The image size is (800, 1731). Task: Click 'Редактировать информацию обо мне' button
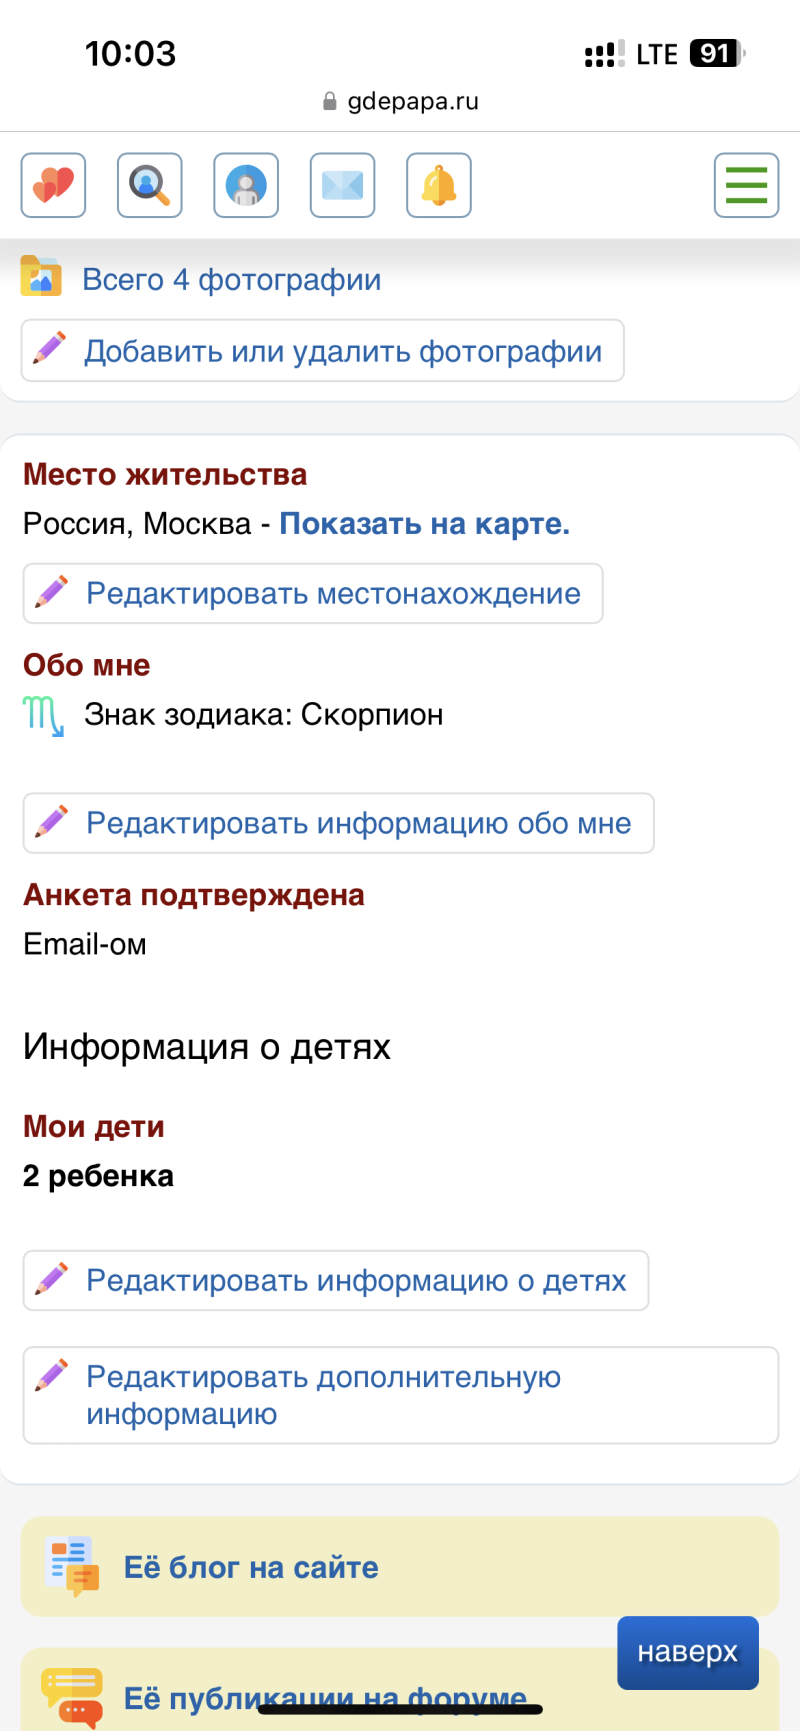click(339, 823)
